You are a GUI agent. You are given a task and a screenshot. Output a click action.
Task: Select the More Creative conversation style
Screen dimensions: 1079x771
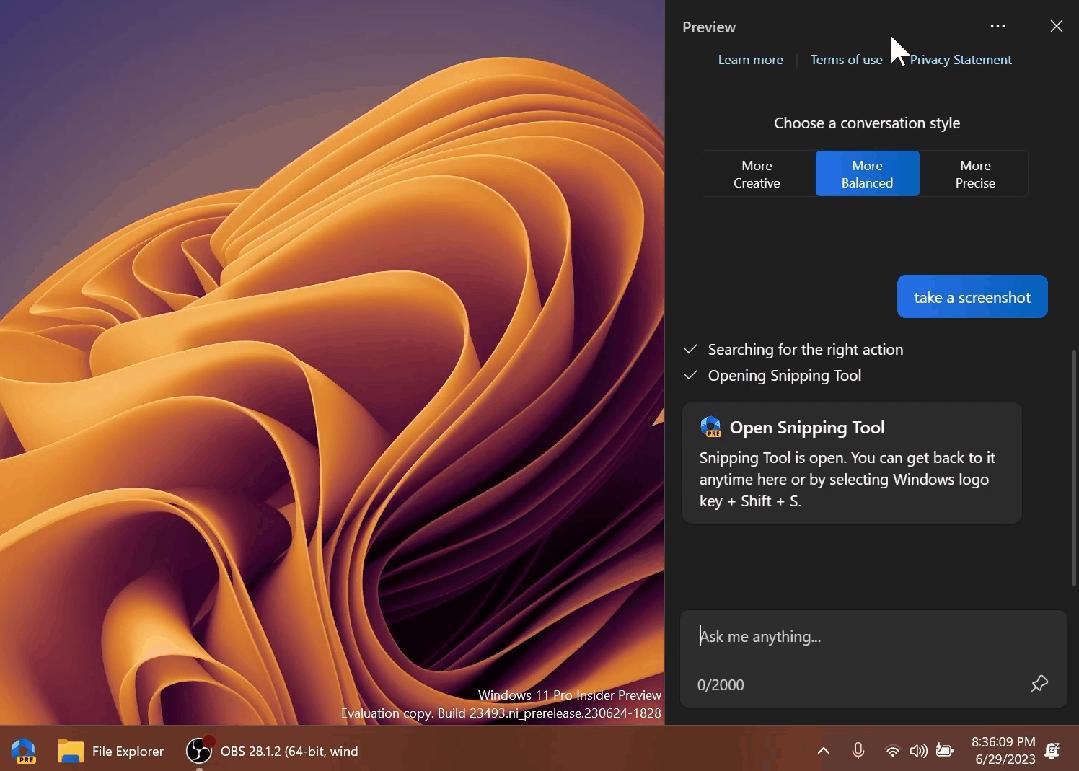pos(757,174)
